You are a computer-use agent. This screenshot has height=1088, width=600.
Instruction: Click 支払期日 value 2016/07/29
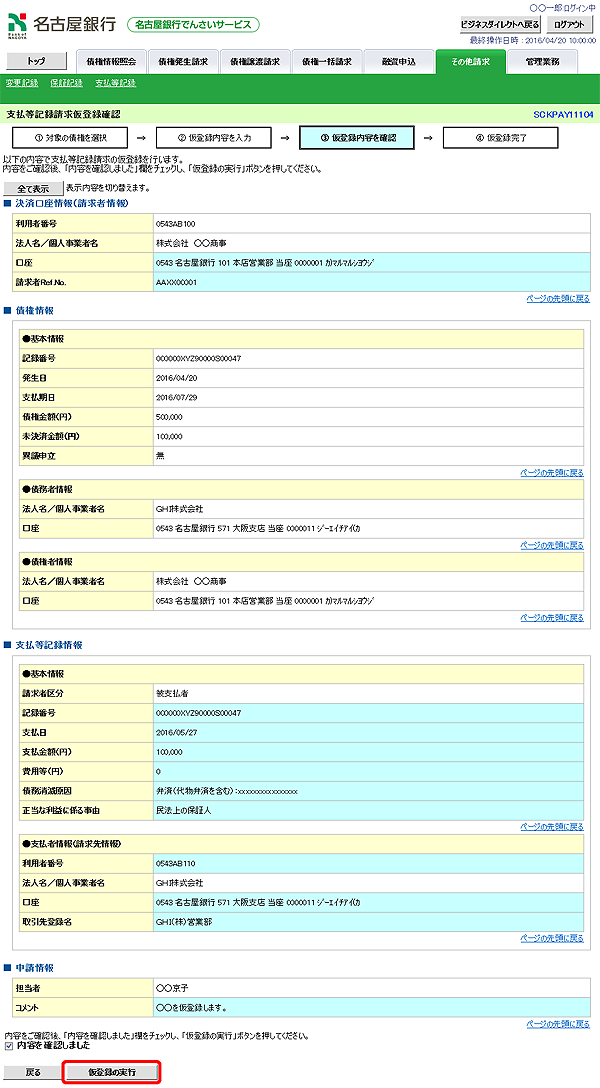(x=177, y=398)
